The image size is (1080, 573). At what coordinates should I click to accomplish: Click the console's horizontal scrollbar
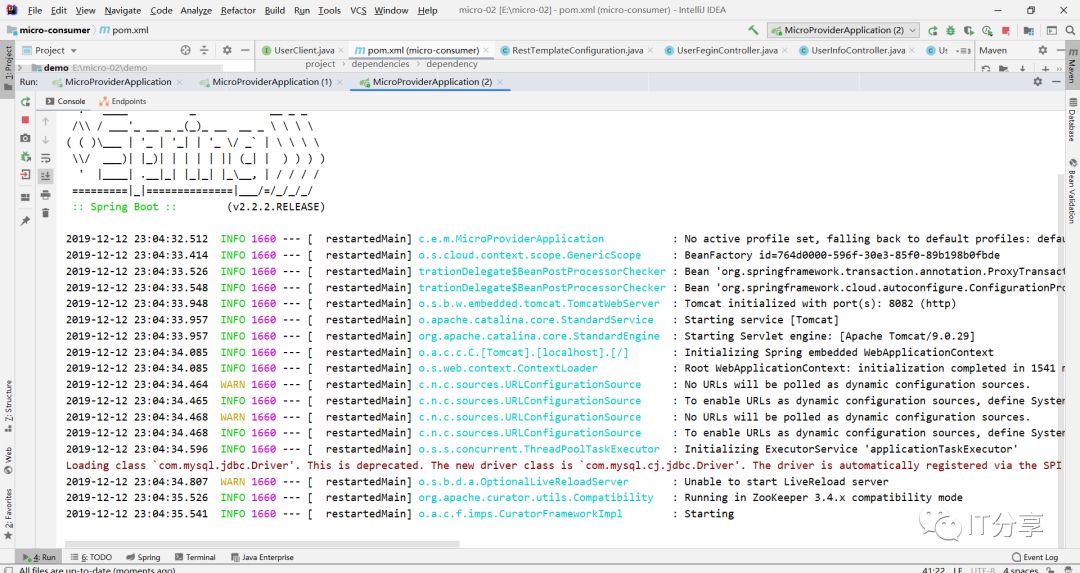(x=262, y=544)
